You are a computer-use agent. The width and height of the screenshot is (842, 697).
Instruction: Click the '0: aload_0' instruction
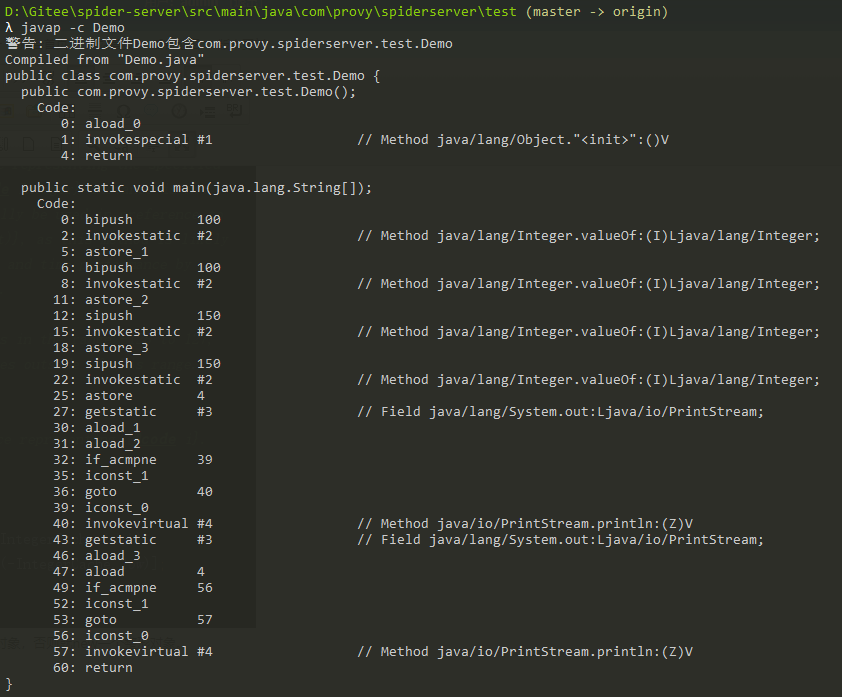[100, 124]
